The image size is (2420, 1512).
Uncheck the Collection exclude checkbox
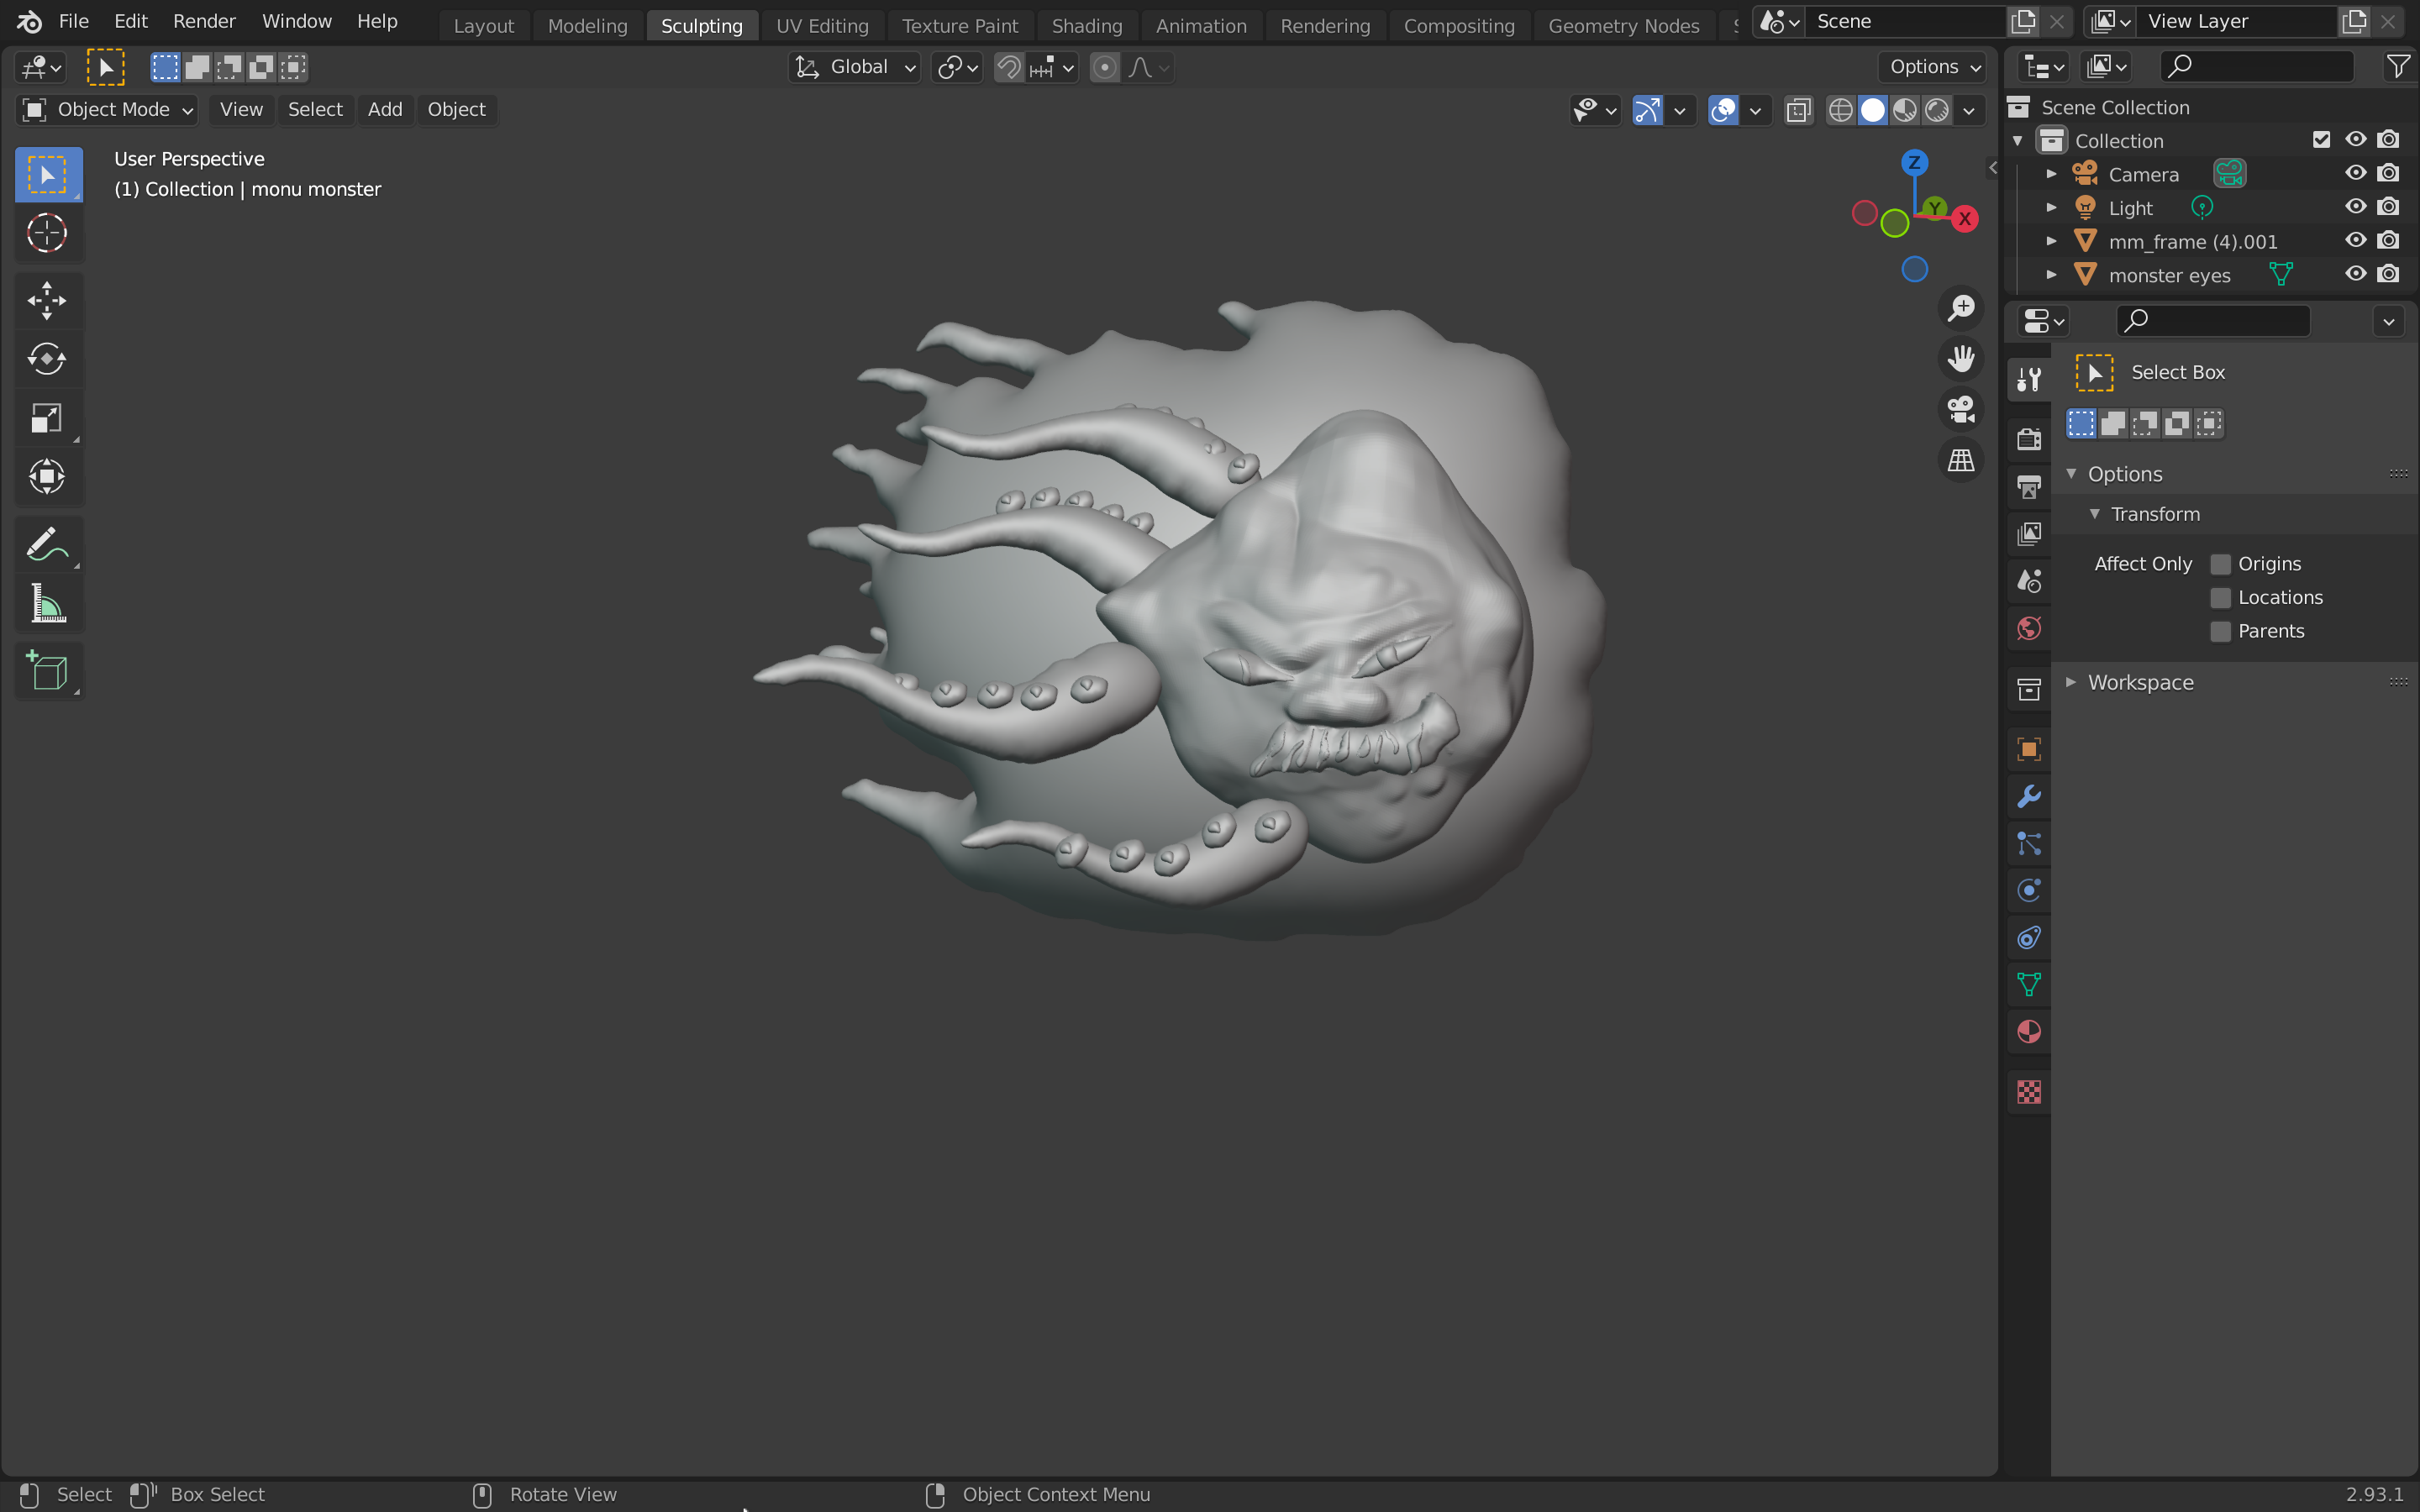(2322, 140)
